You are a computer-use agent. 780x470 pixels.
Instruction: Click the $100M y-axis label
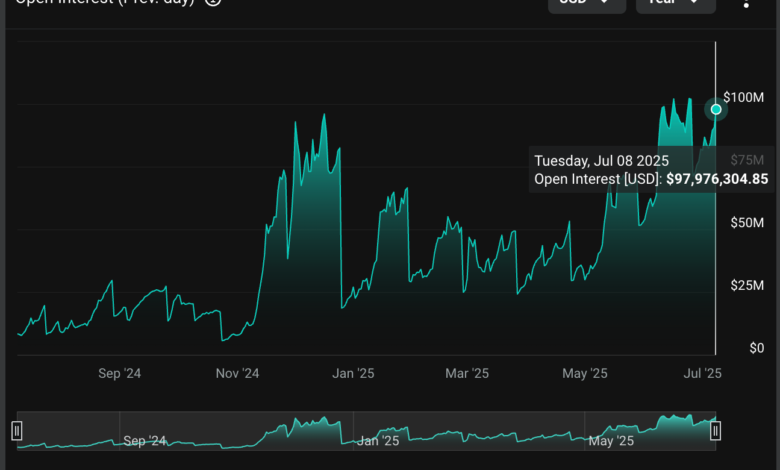744,97
